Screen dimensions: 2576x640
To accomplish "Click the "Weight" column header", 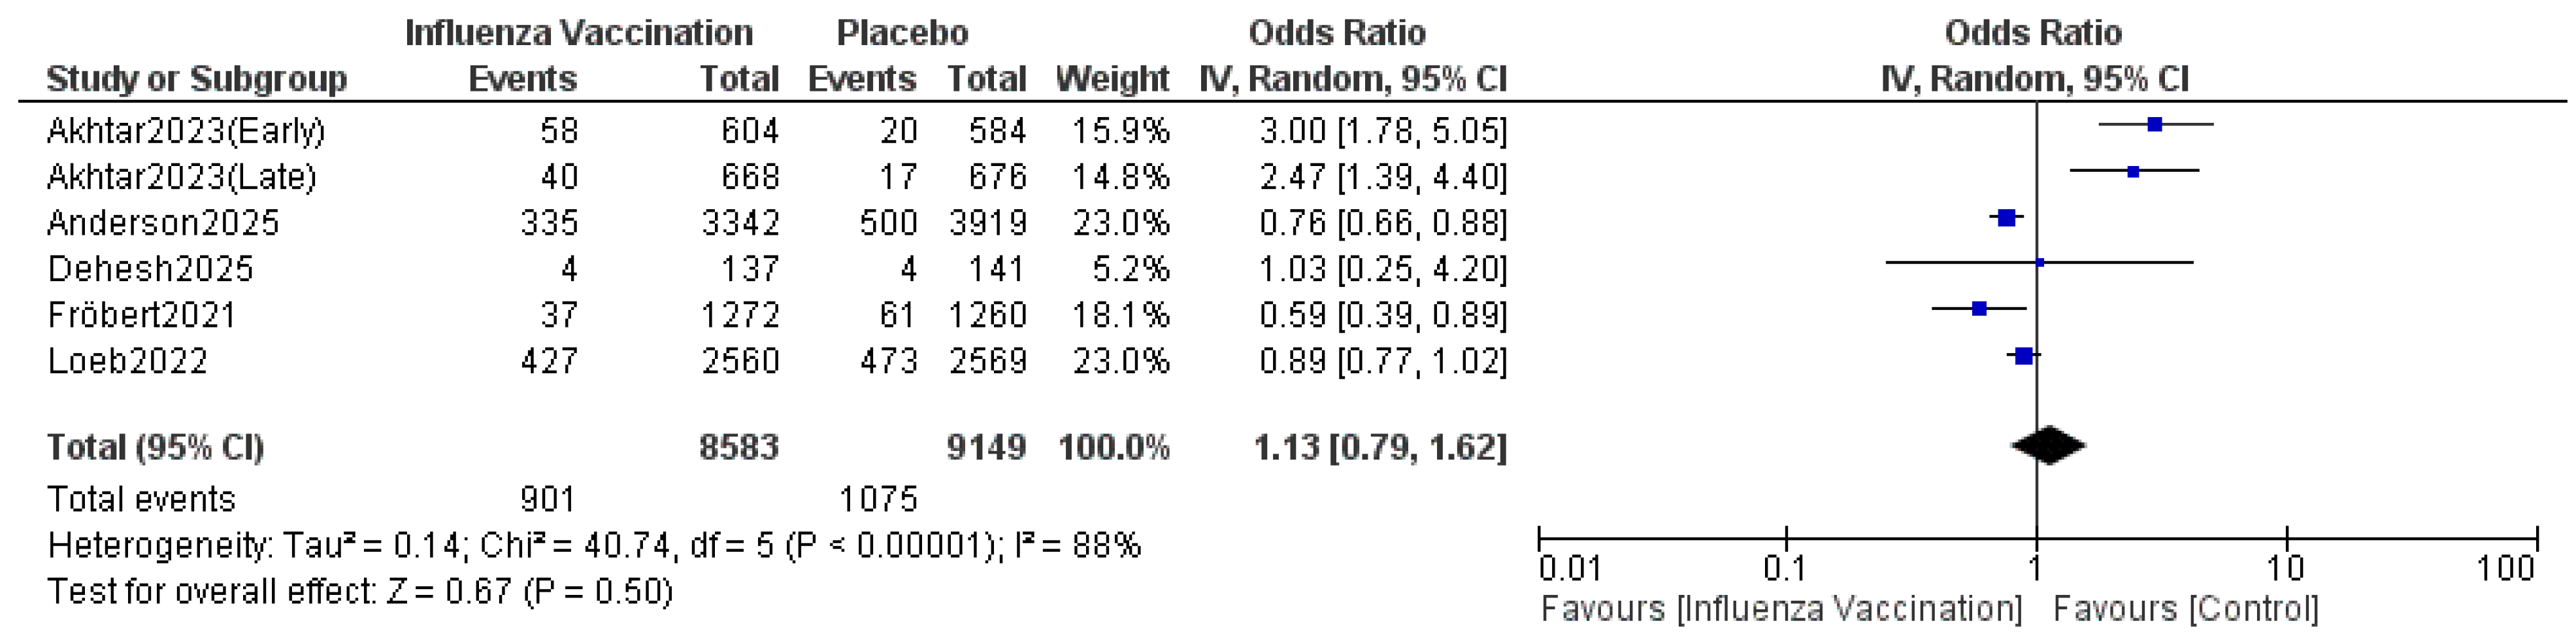I will 1112,79.
